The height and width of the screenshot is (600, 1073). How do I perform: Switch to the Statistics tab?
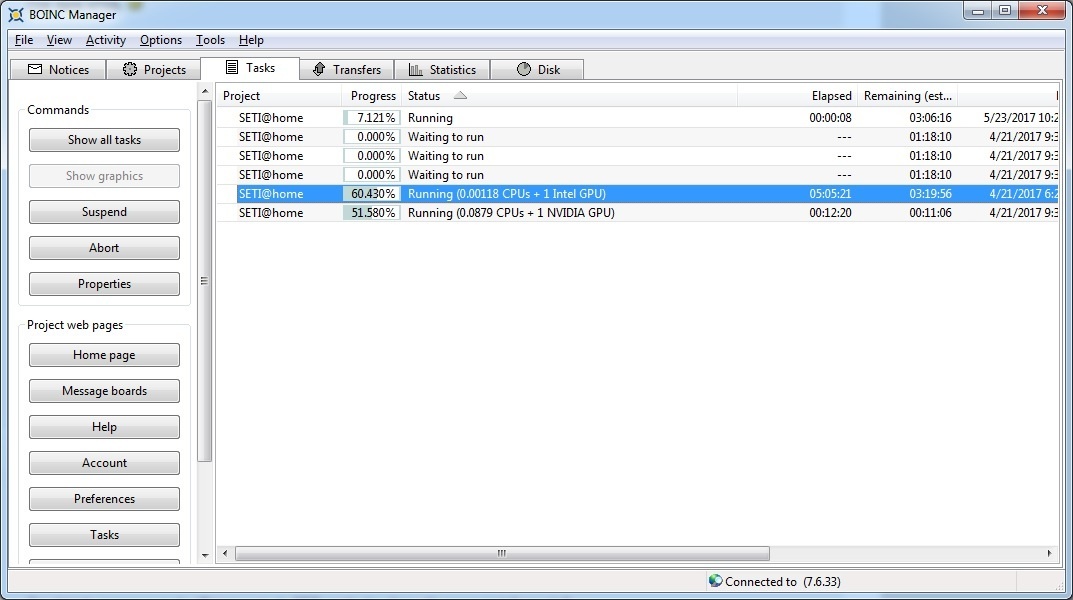tap(442, 70)
